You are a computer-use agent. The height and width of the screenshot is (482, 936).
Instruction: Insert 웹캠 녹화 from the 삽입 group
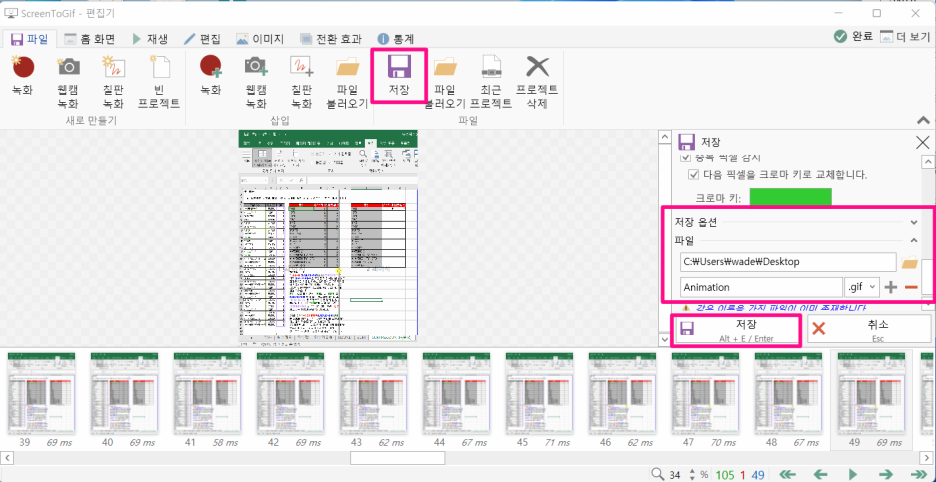tap(255, 82)
